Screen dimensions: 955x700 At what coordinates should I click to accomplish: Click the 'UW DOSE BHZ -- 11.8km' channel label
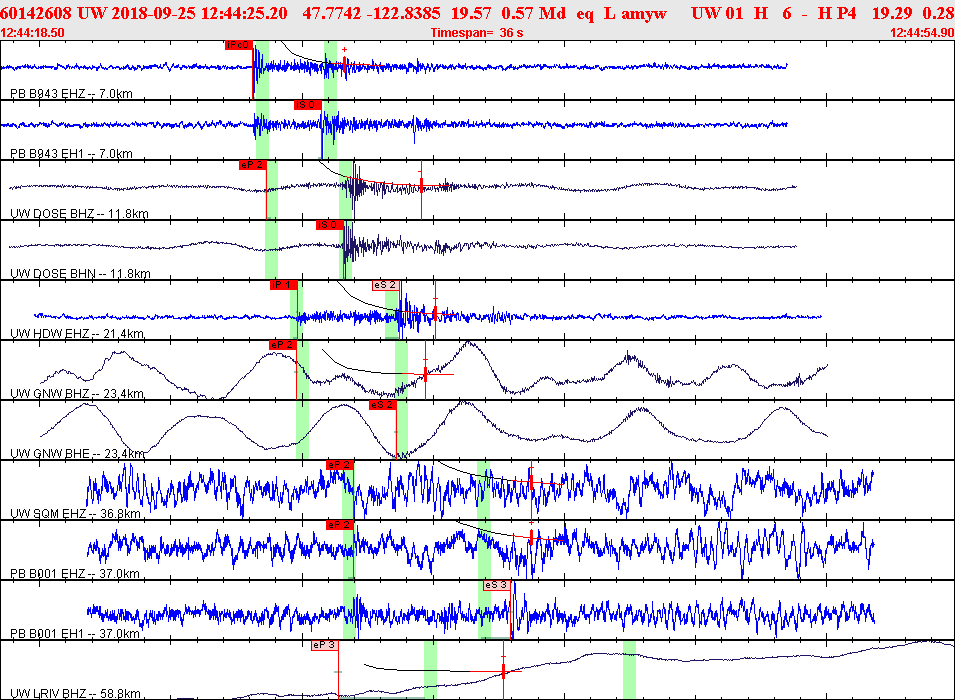click(x=79, y=213)
